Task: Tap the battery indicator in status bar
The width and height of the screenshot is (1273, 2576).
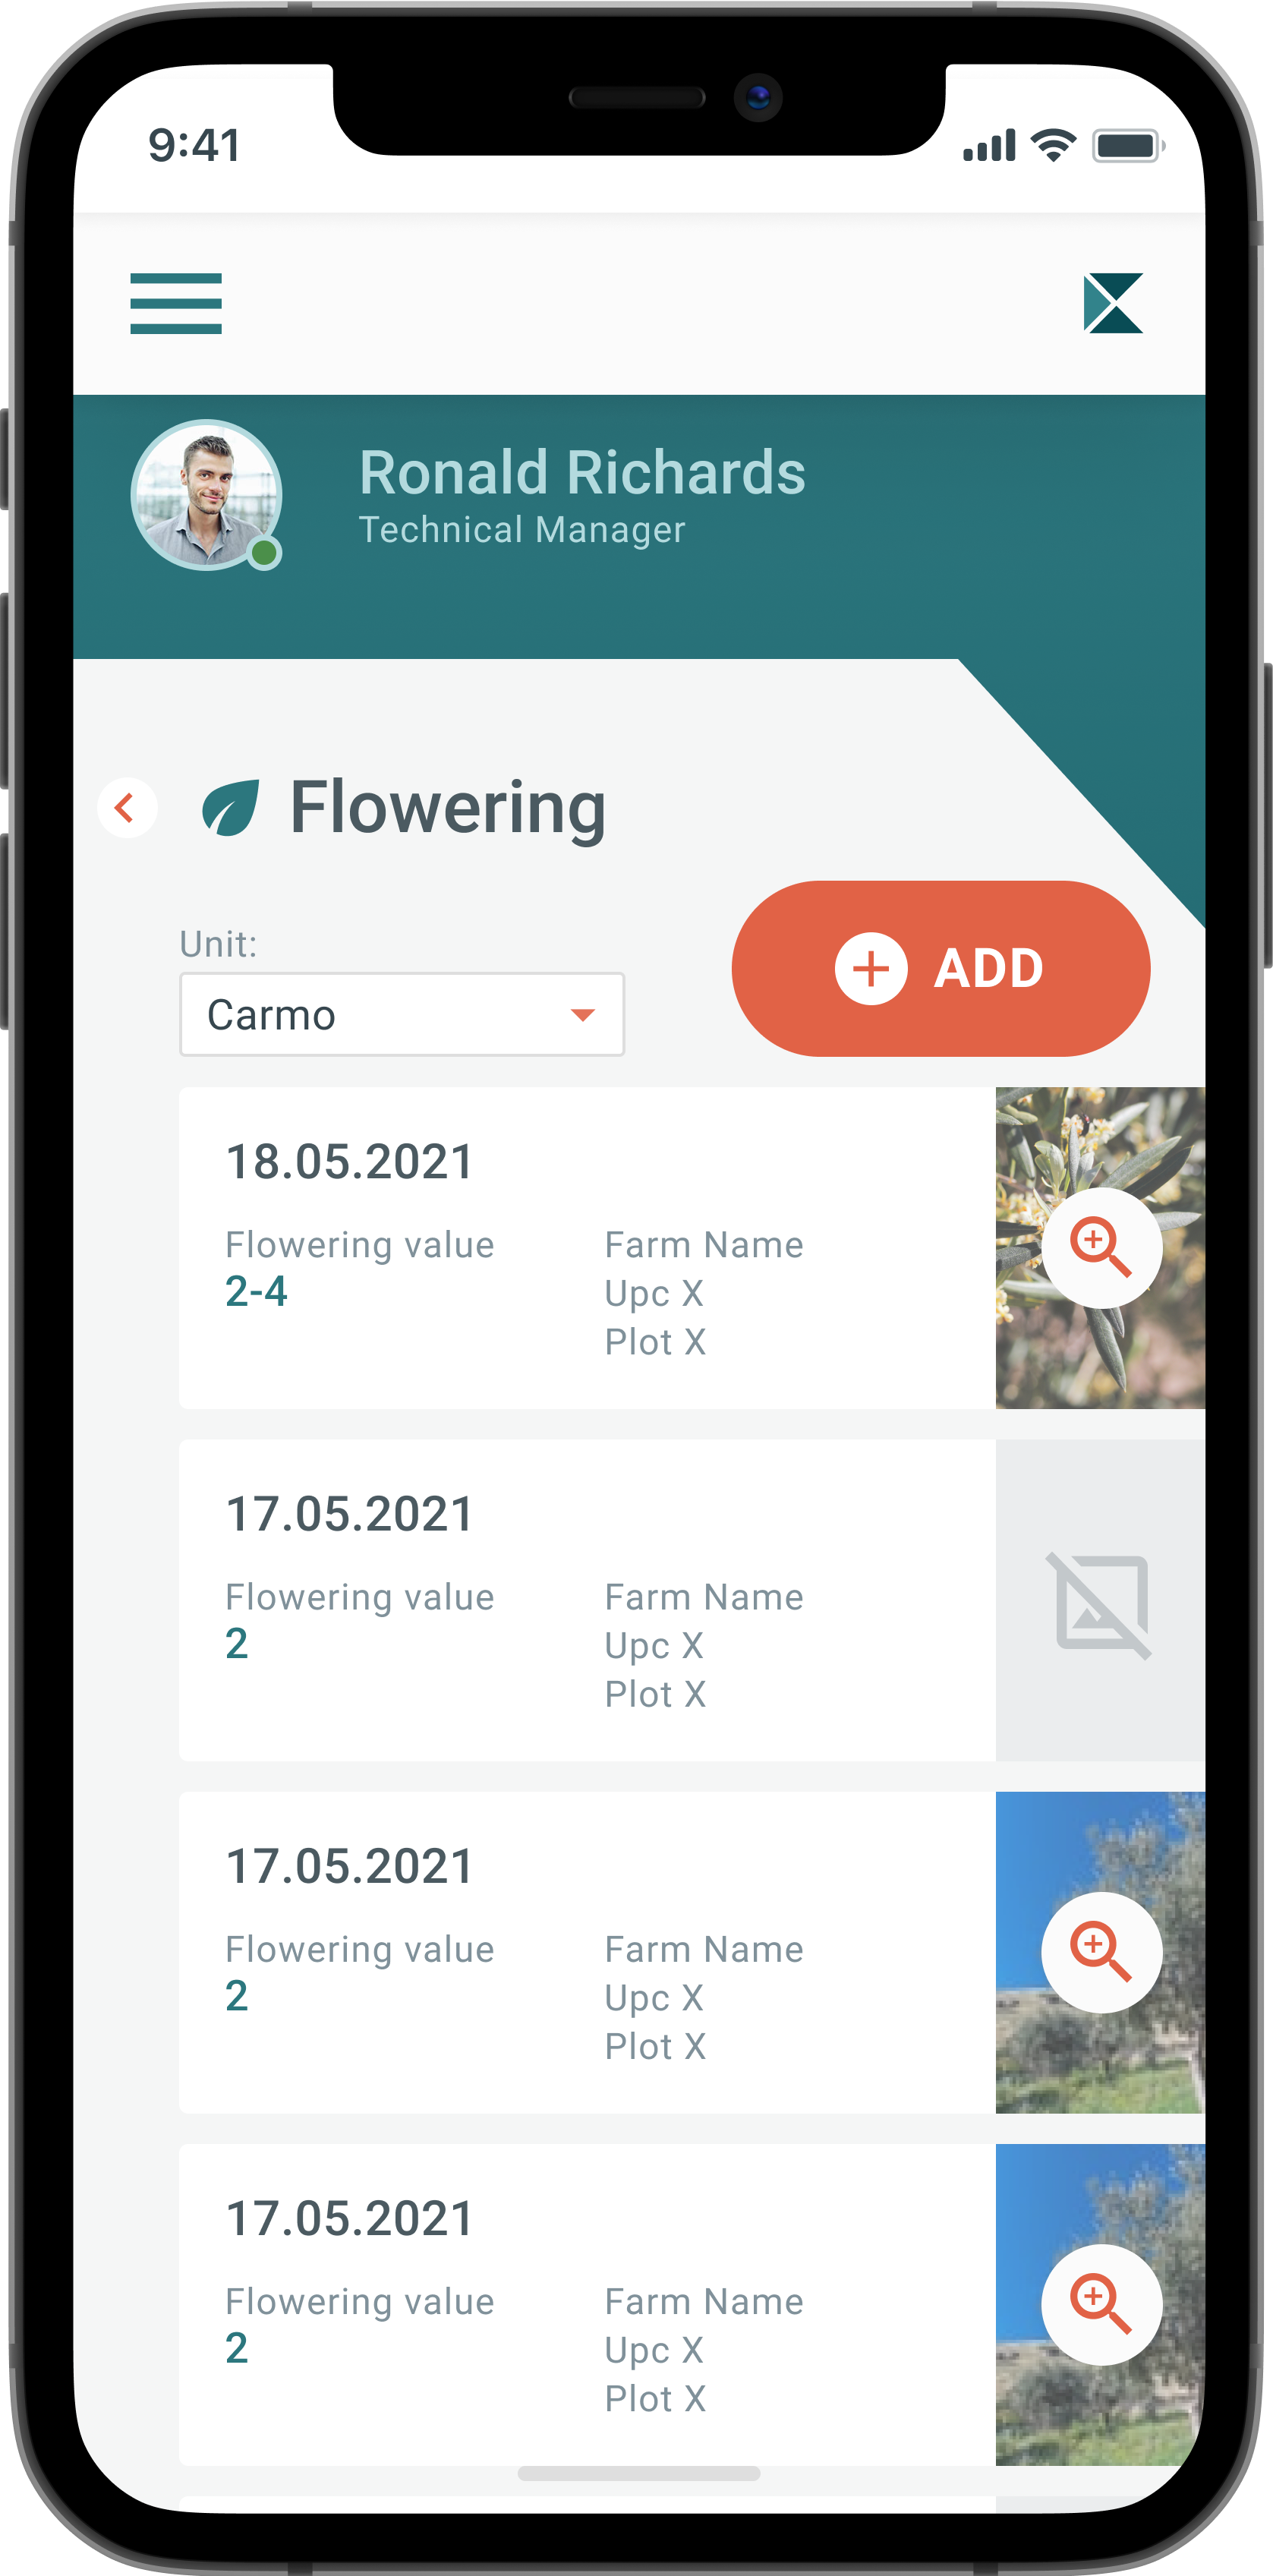Action: click(x=1128, y=146)
